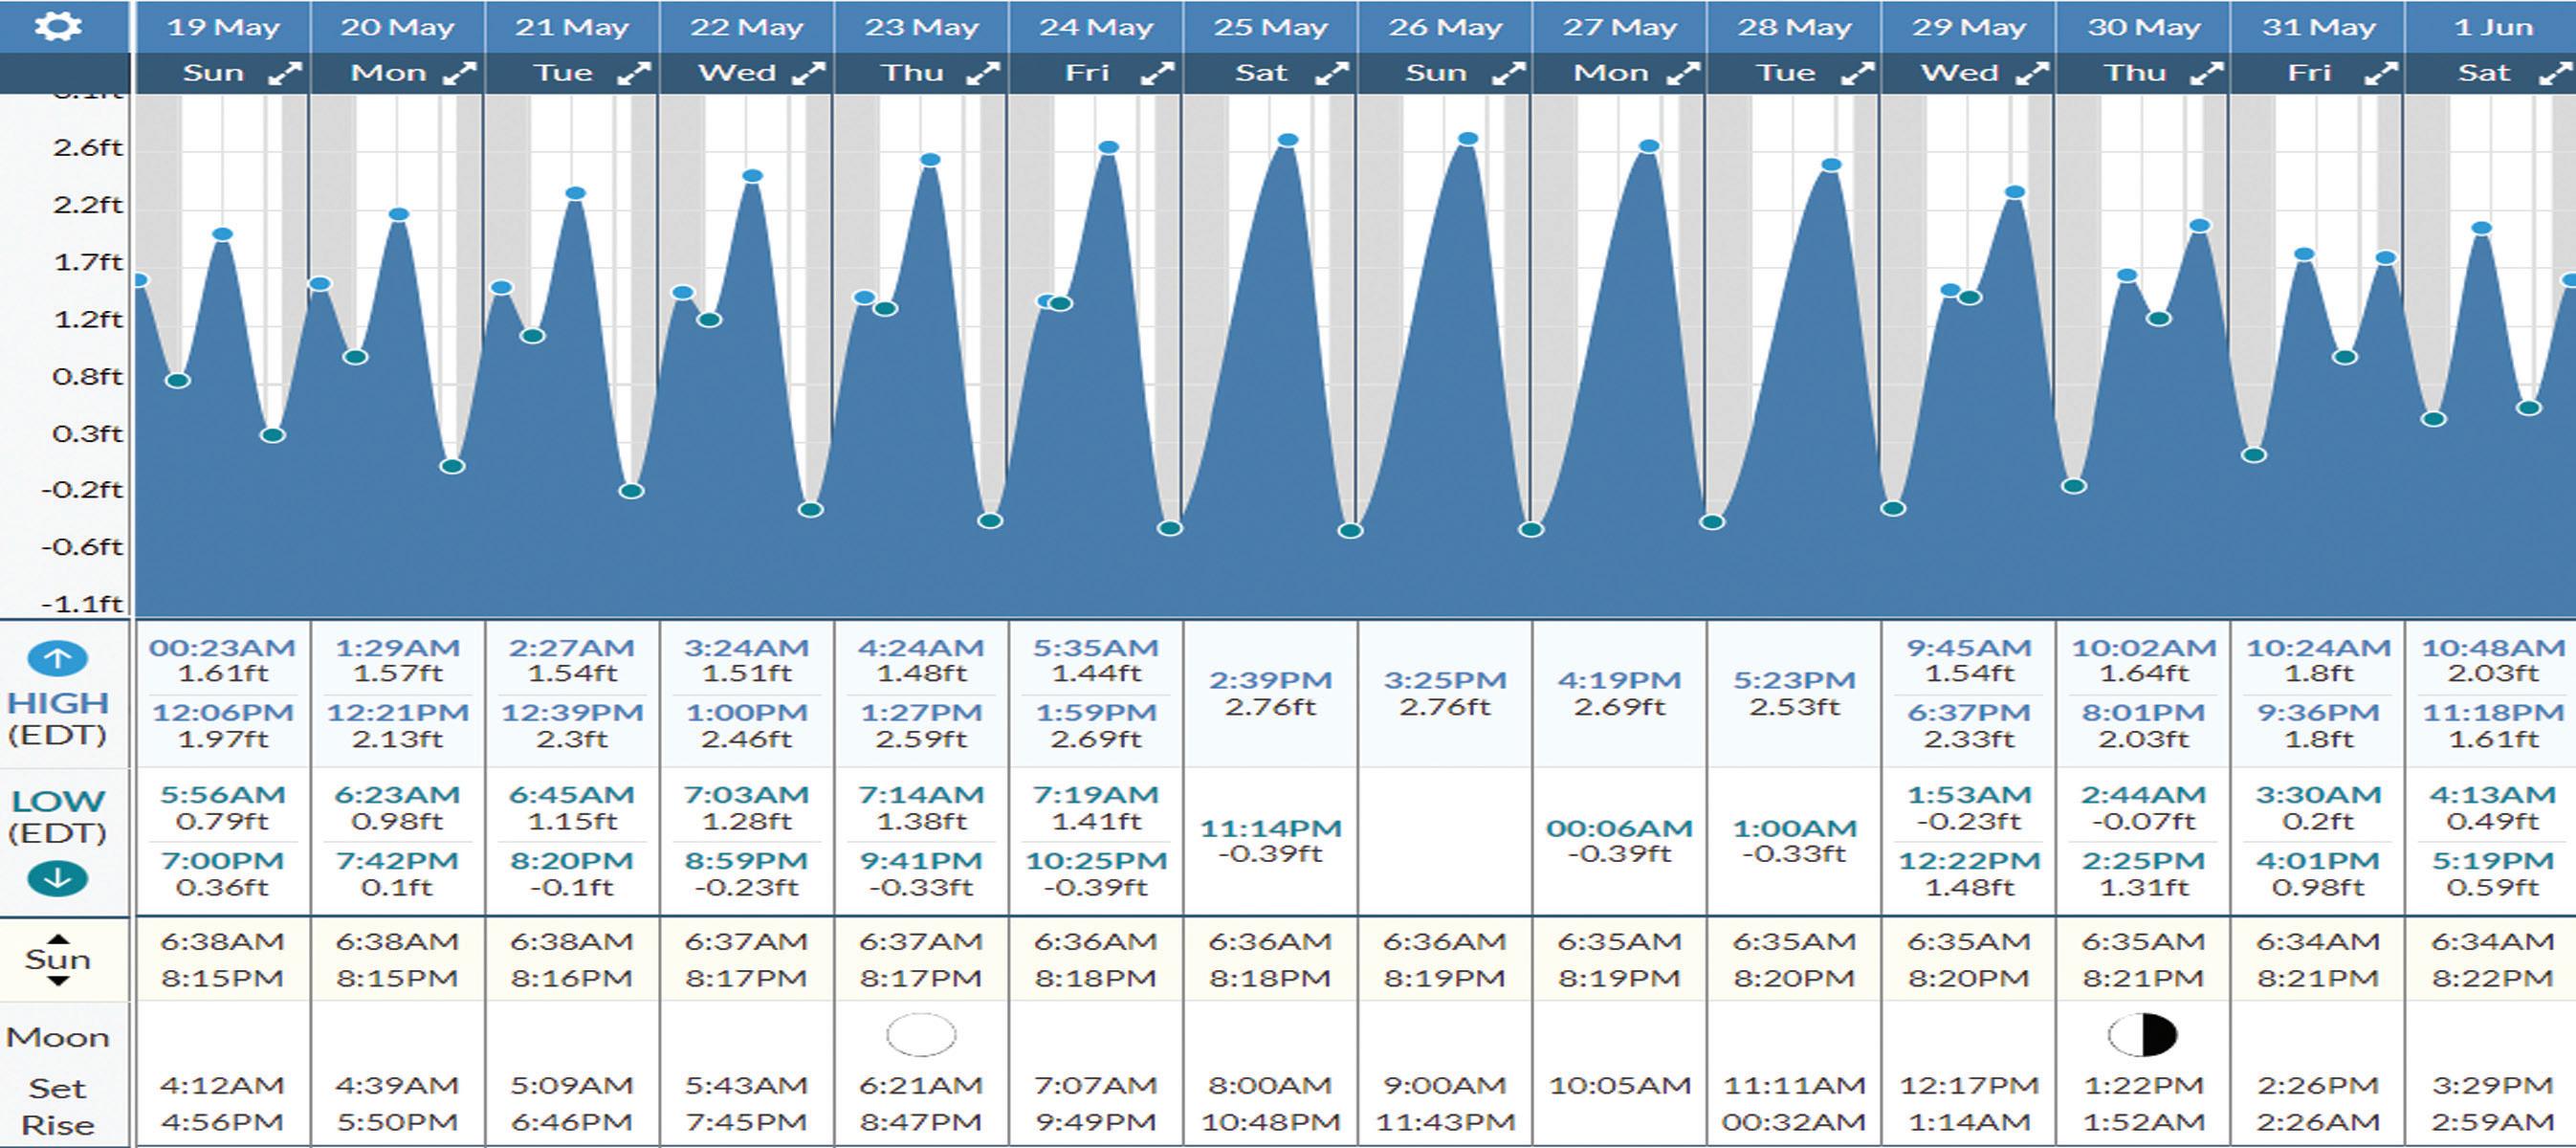
Task: Click the full moon icon on 23 May
Action: pos(921,1035)
